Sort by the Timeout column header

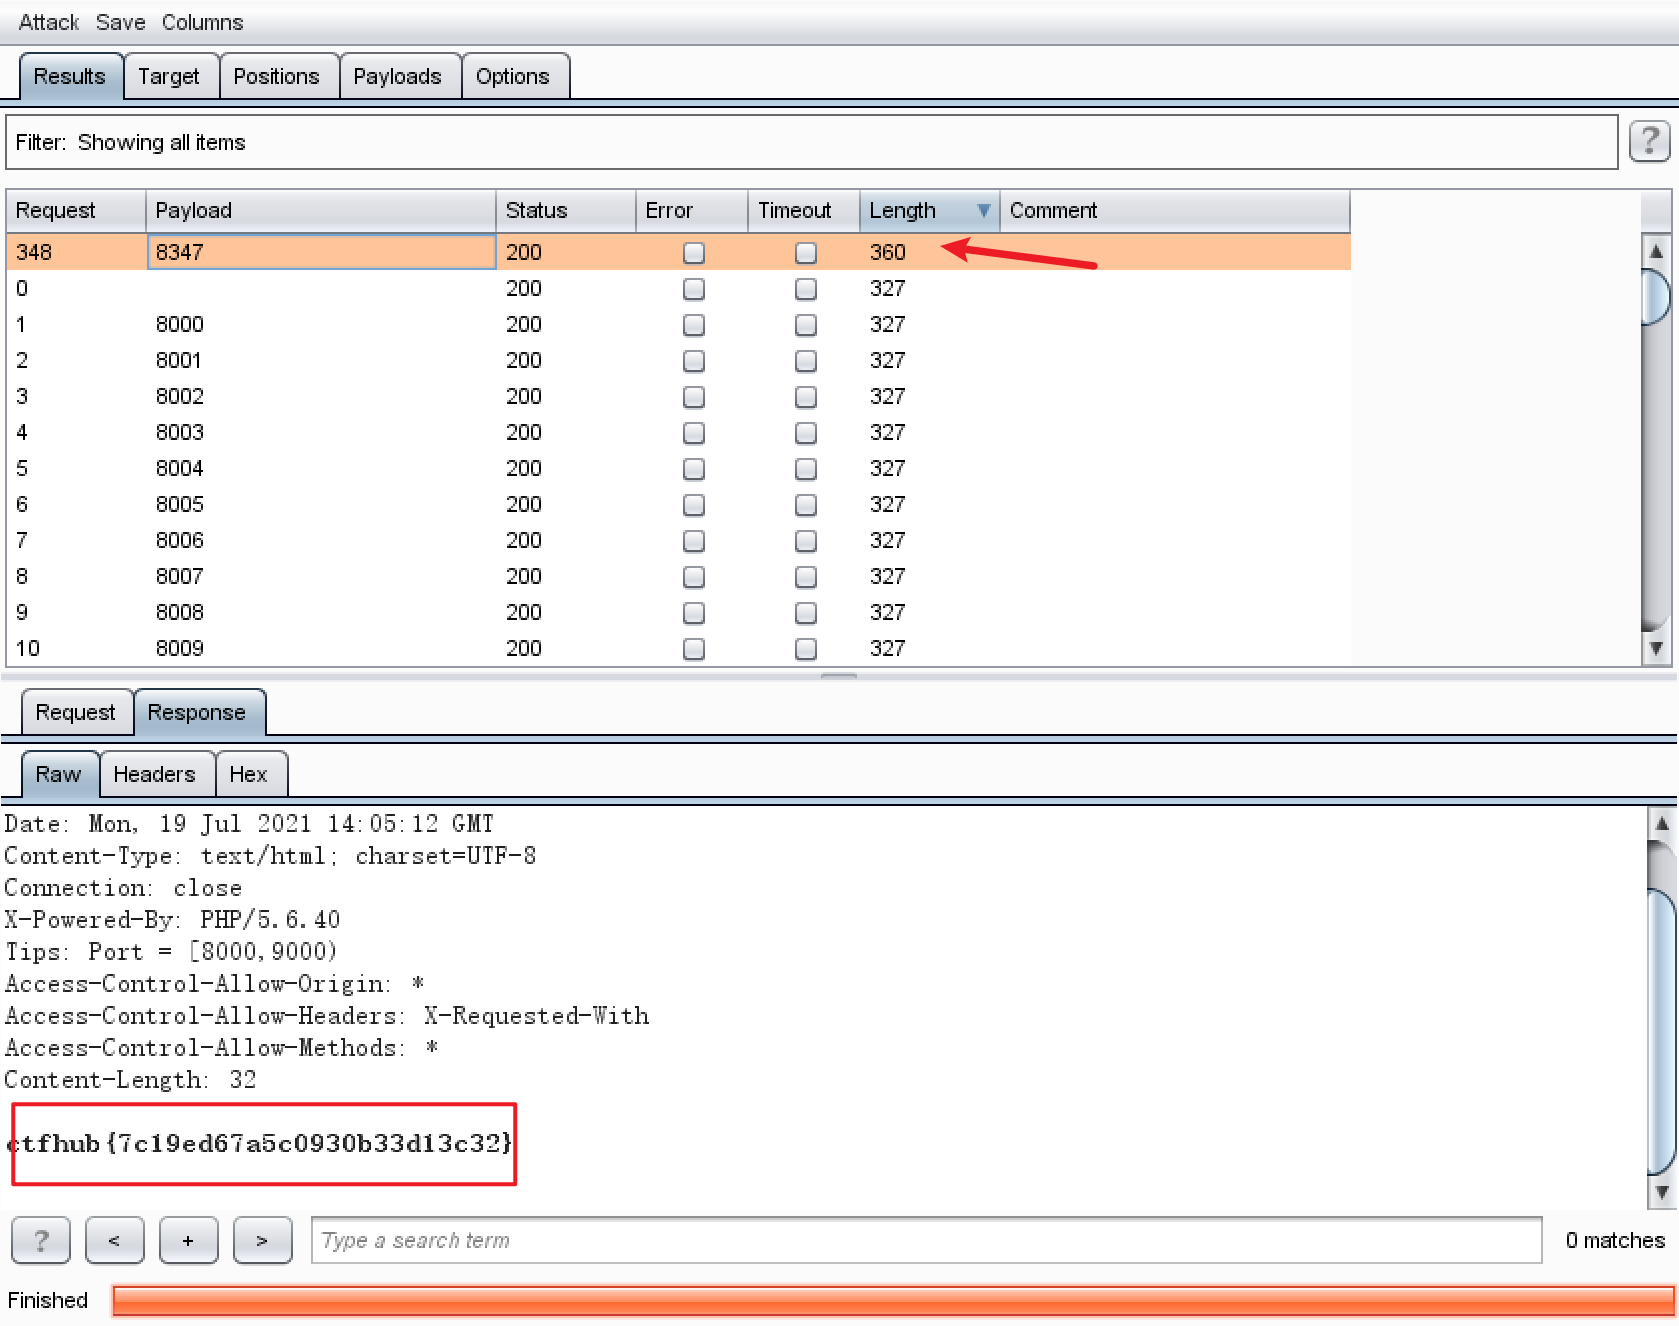pos(804,211)
